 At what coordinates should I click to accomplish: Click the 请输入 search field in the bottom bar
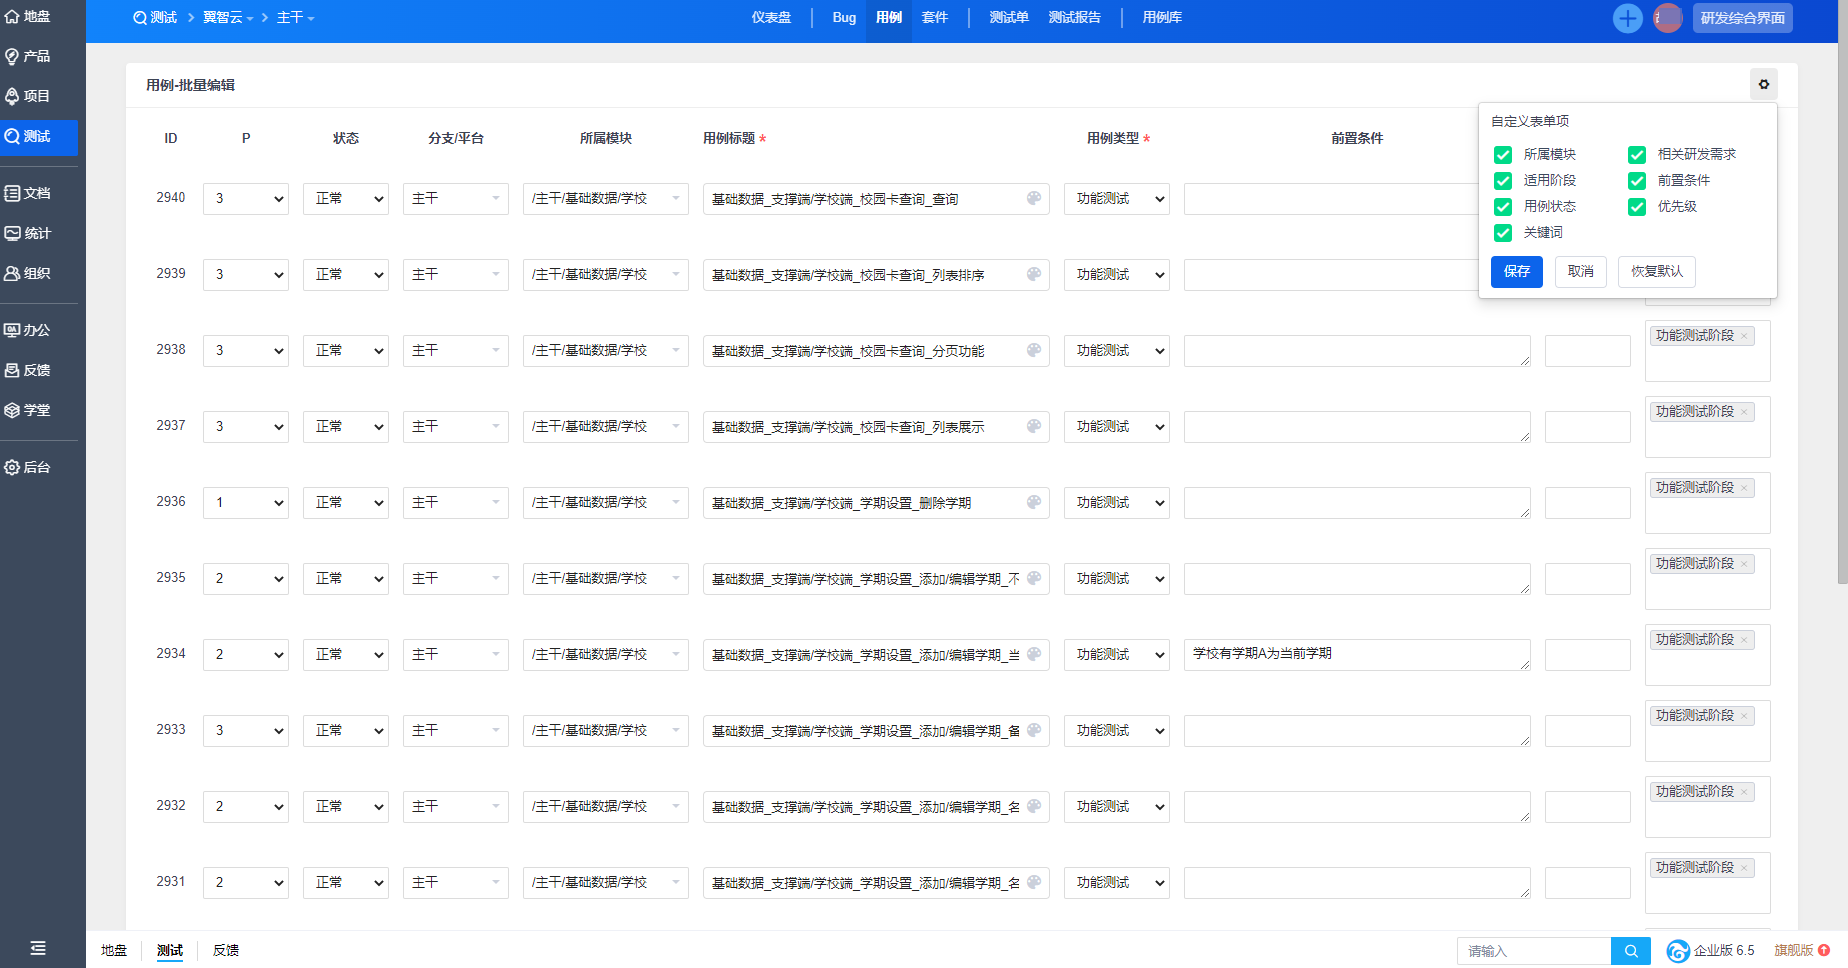[x=1534, y=951]
